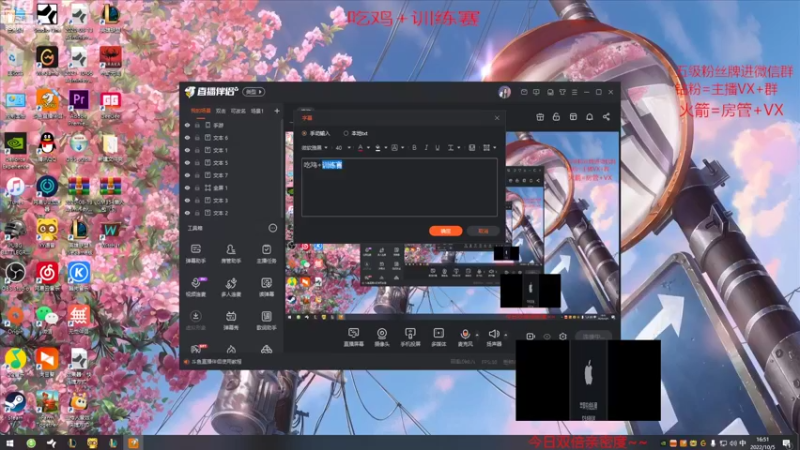Toggle visibility of layer 文本 6
This screenshot has width=800, height=450.
pyautogui.click(x=187, y=138)
